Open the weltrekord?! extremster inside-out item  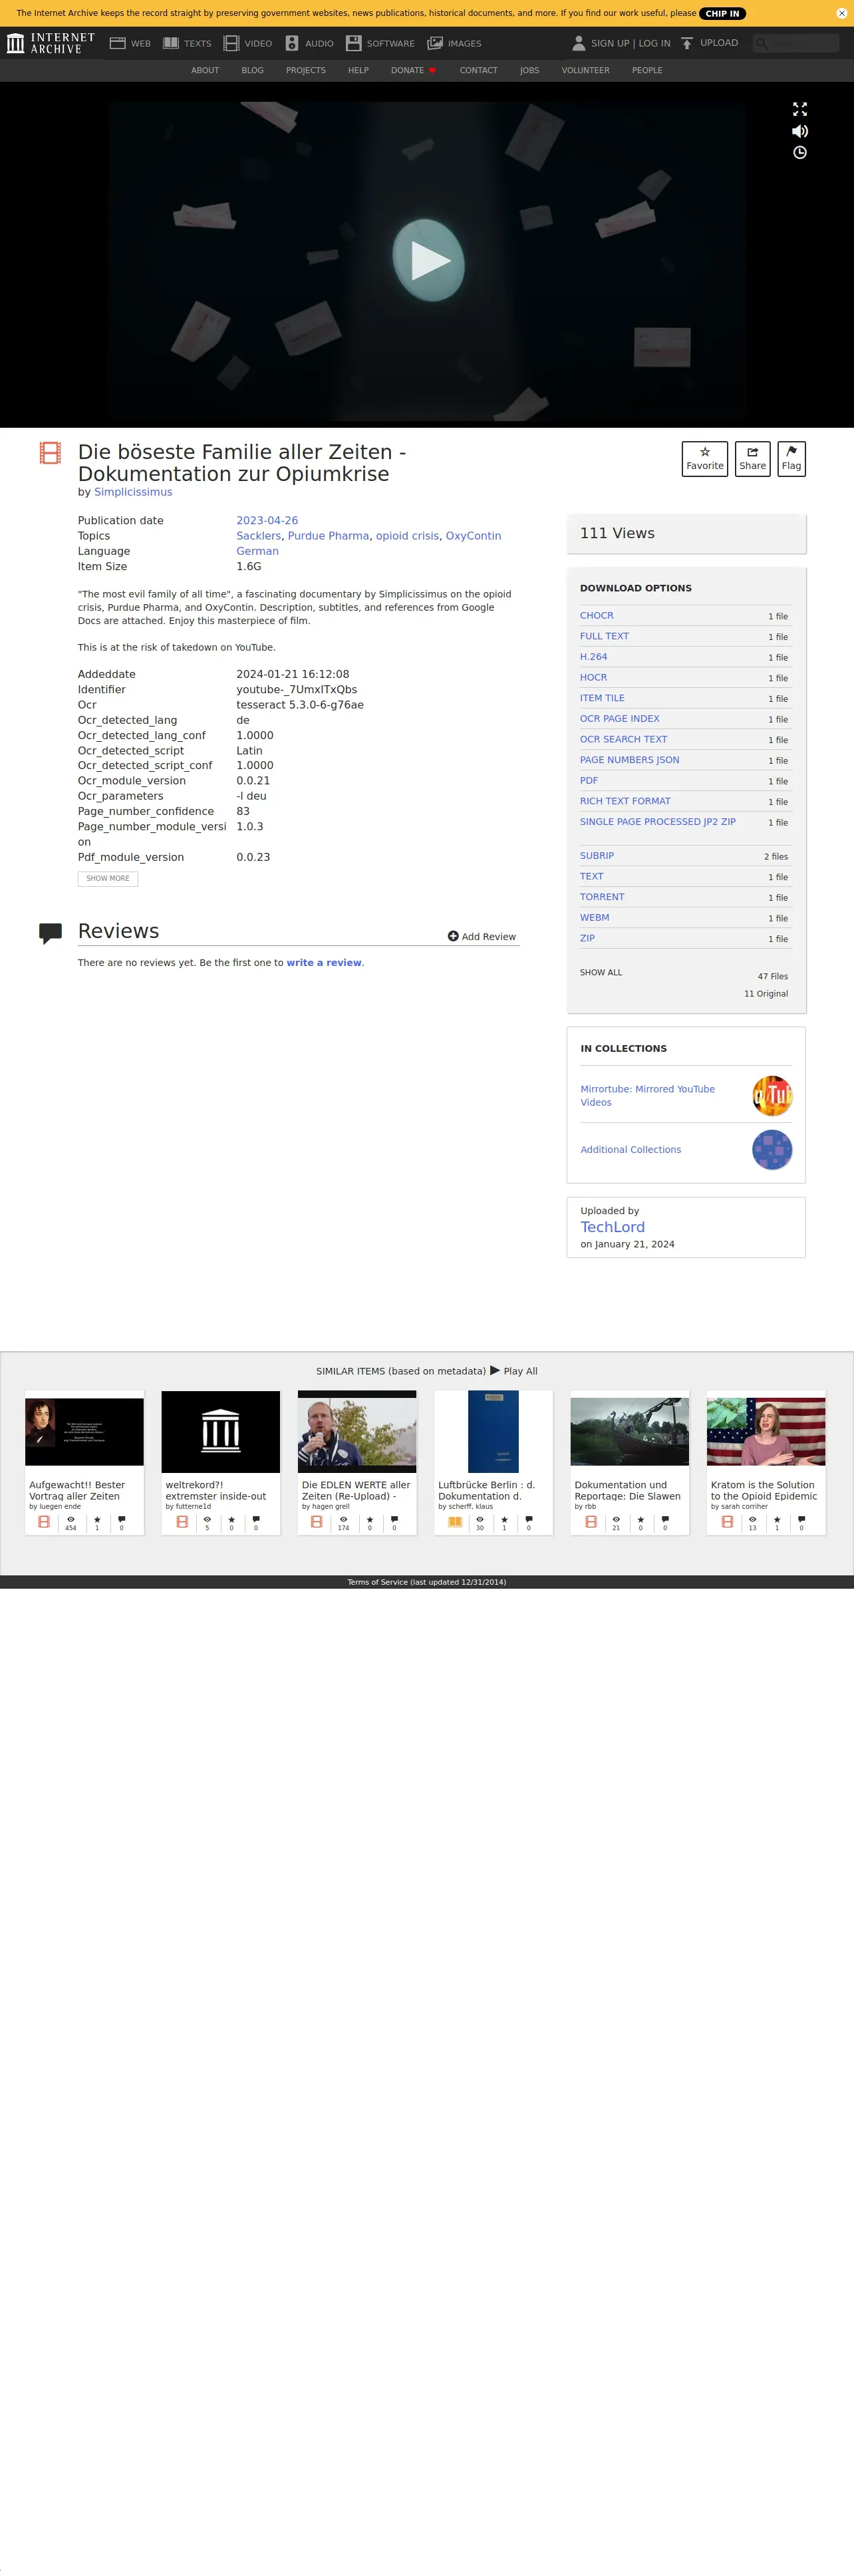pos(220,1462)
